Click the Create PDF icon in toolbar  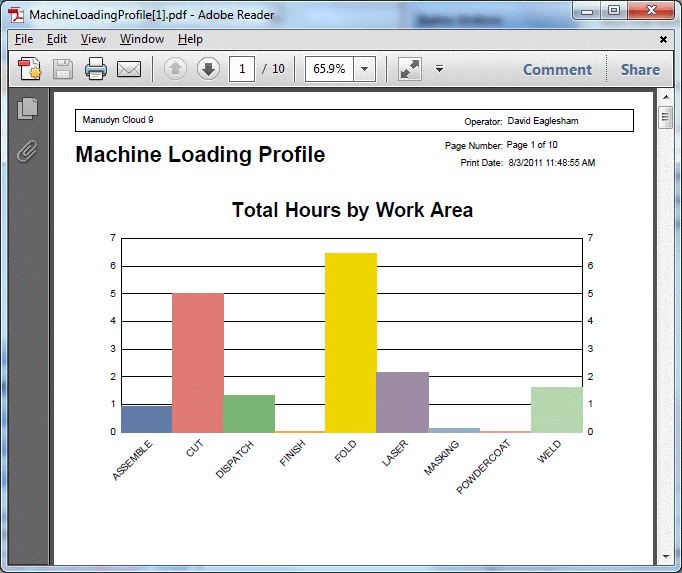coord(29,69)
